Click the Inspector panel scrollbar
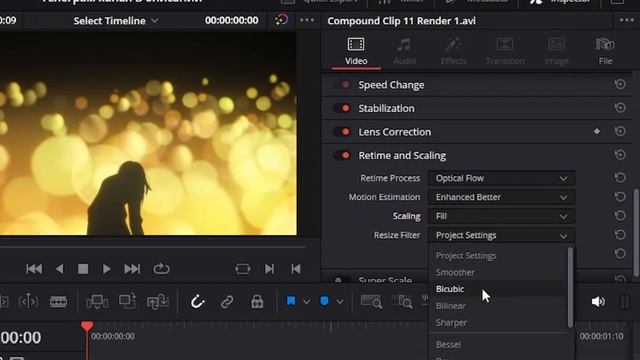The height and width of the screenshot is (360, 640). pos(637,233)
